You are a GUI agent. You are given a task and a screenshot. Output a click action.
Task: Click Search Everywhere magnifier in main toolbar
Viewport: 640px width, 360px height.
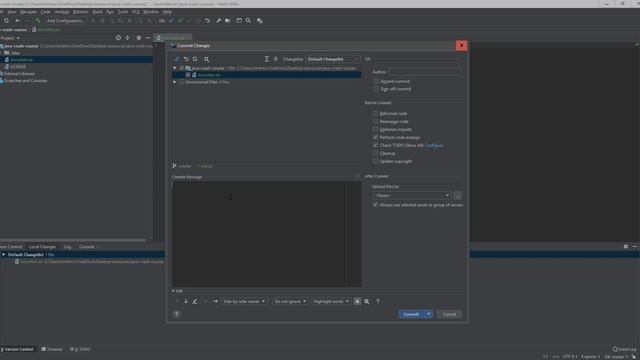pyautogui.click(x=248, y=20)
